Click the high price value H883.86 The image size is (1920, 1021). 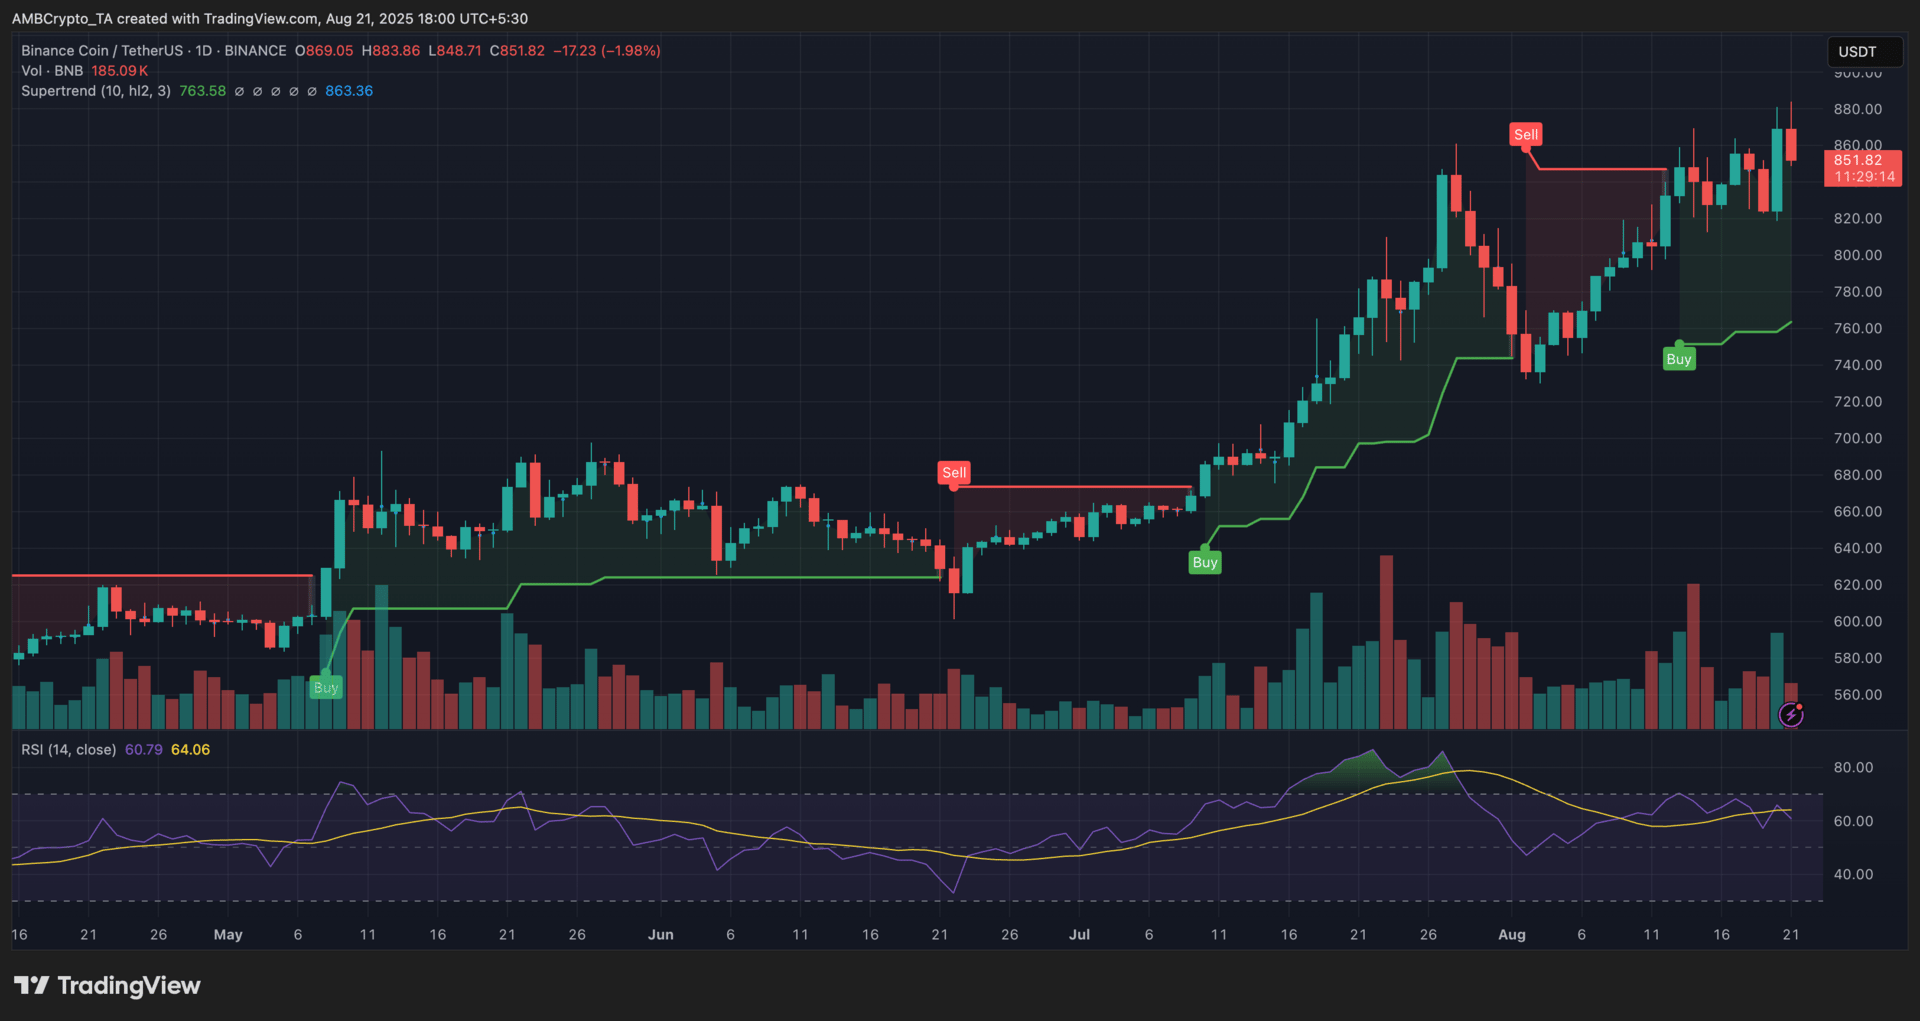tap(391, 51)
